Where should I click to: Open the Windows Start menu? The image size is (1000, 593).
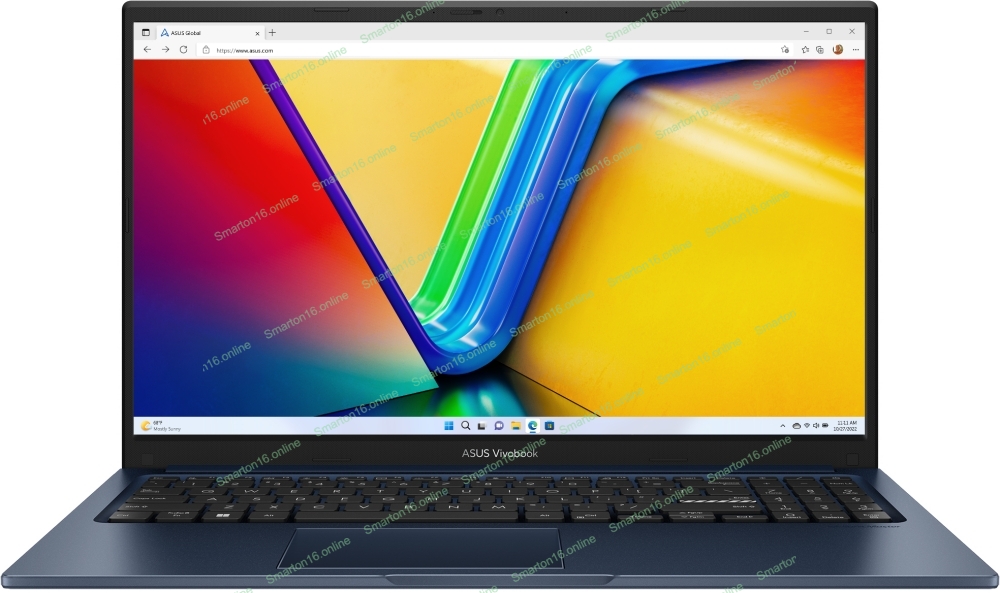[x=449, y=425]
